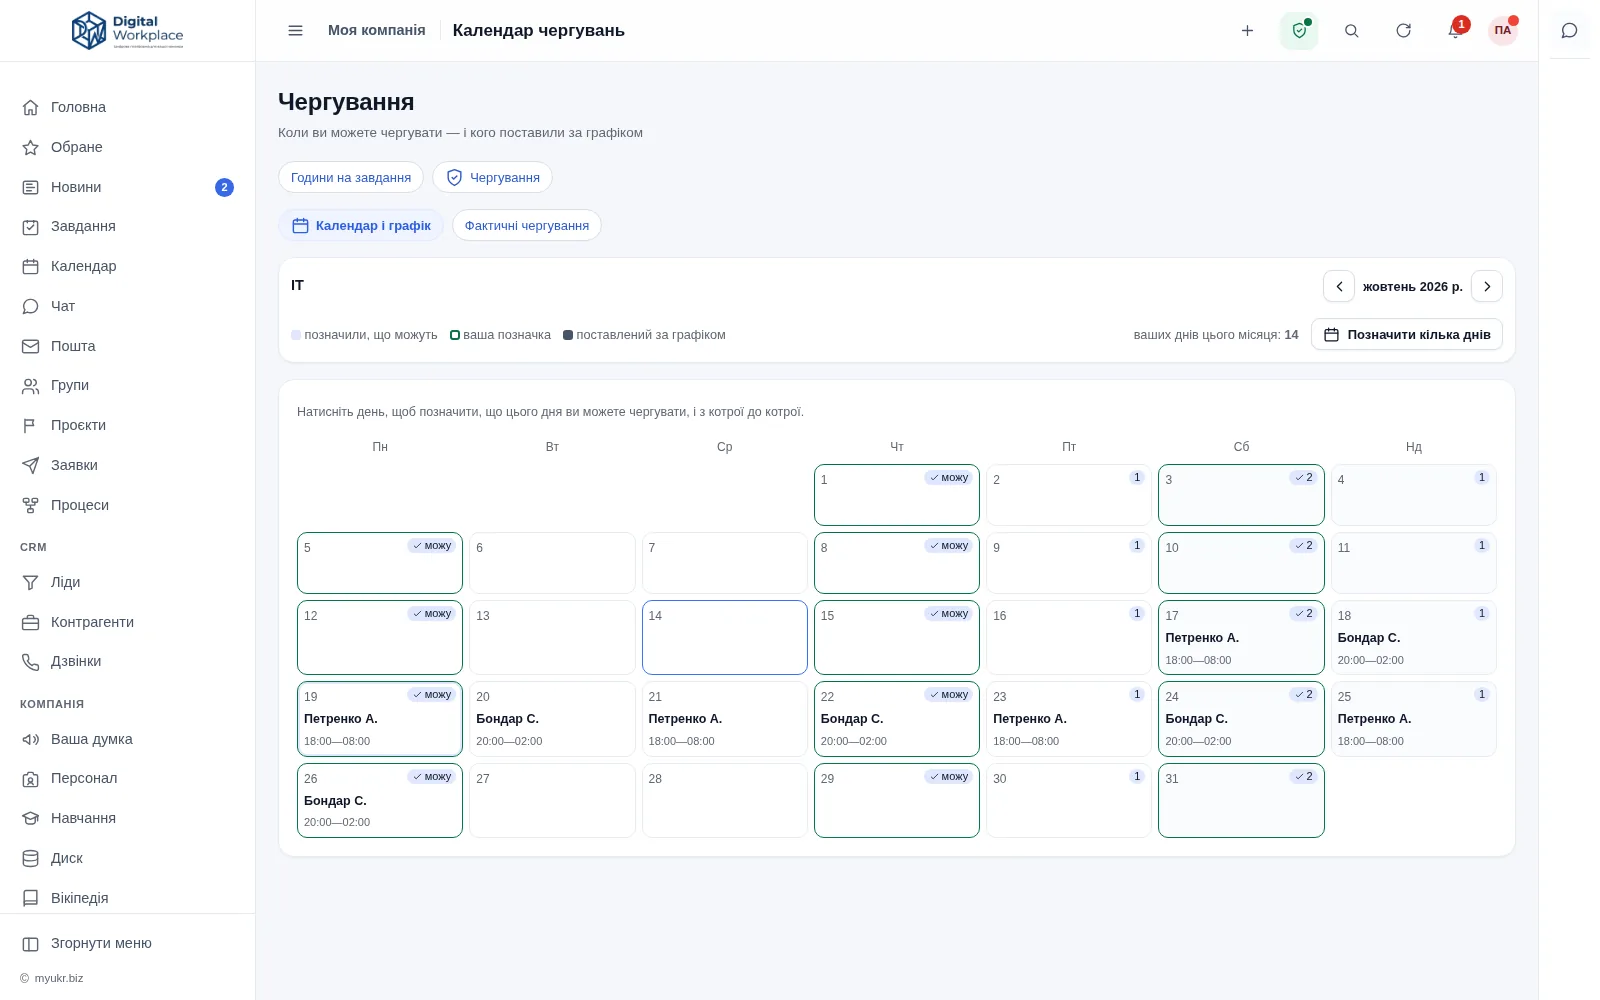Toggle availability on day 29 cell
Viewport: 1600px width, 1000px height.
pyautogui.click(x=897, y=800)
